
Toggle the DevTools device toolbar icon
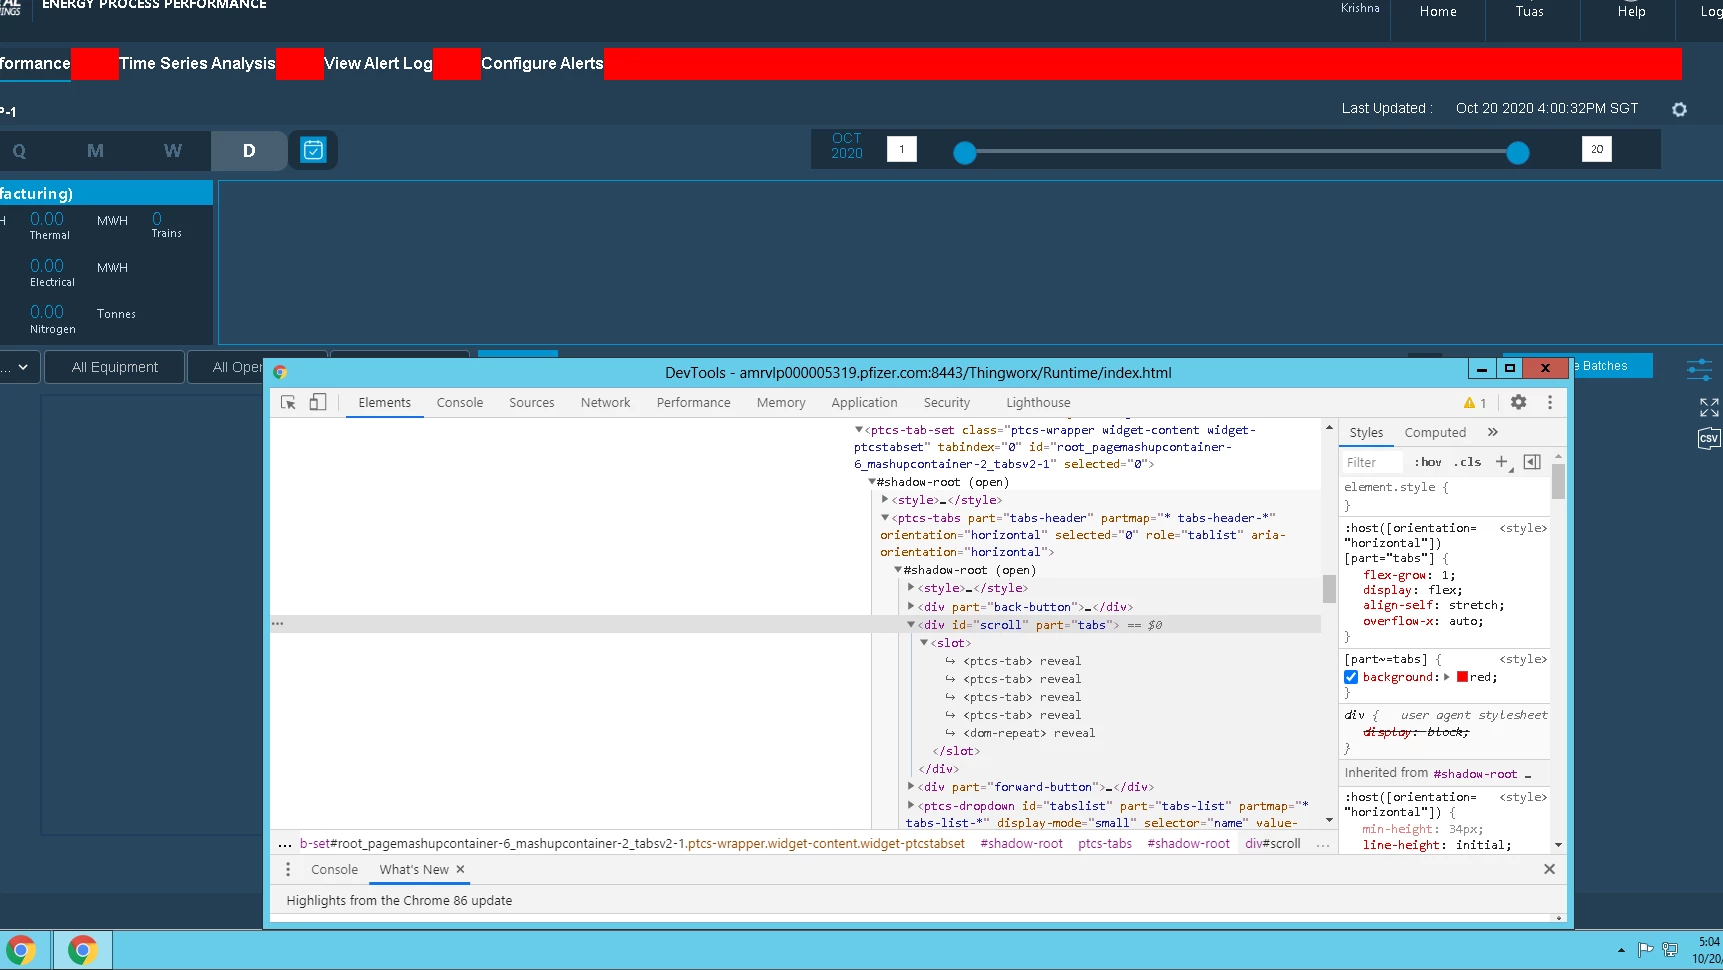tap(317, 402)
